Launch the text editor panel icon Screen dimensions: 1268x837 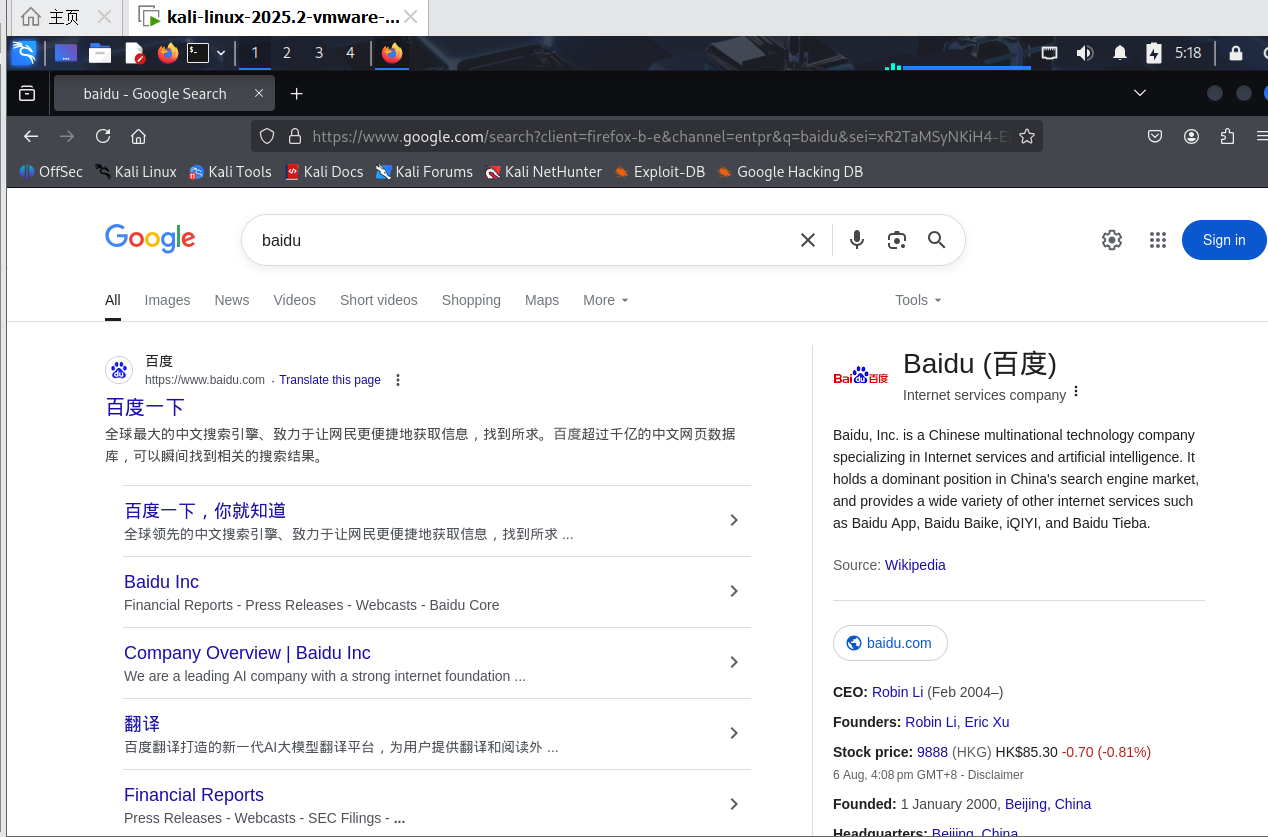click(134, 53)
